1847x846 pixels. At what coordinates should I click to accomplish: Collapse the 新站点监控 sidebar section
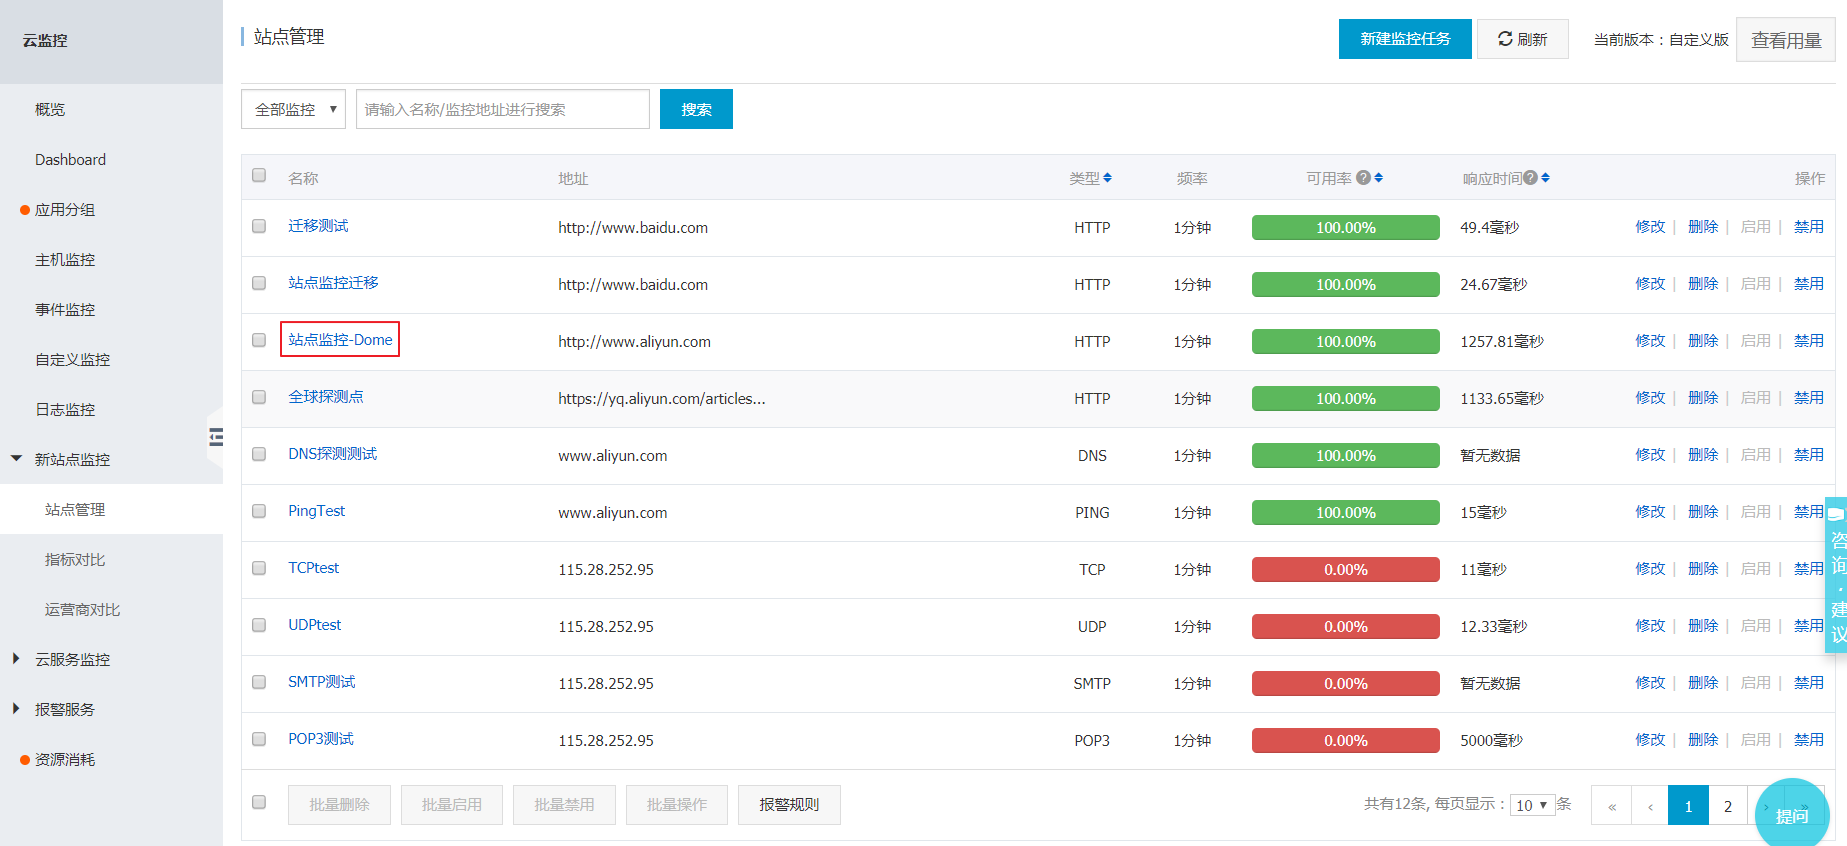pyautogui.click(x=16, y=459)
